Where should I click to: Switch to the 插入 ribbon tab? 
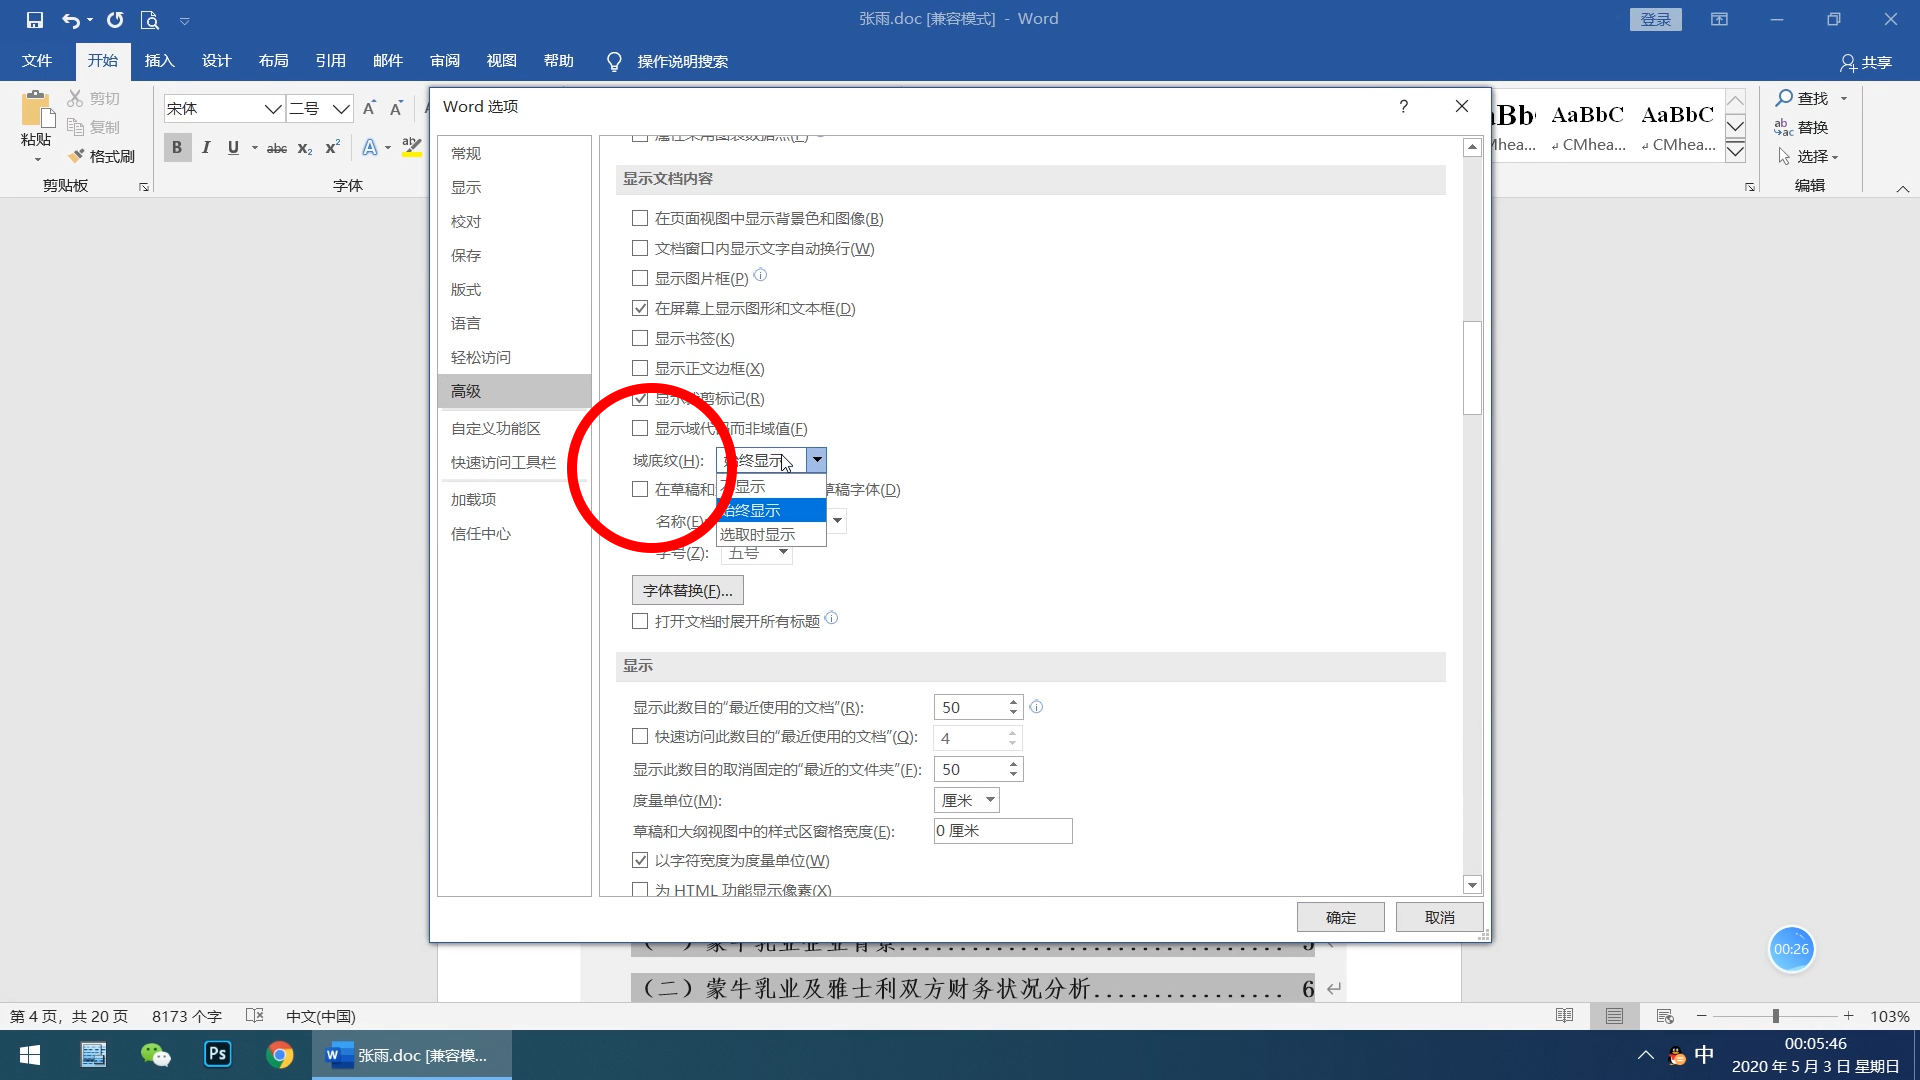159,61
